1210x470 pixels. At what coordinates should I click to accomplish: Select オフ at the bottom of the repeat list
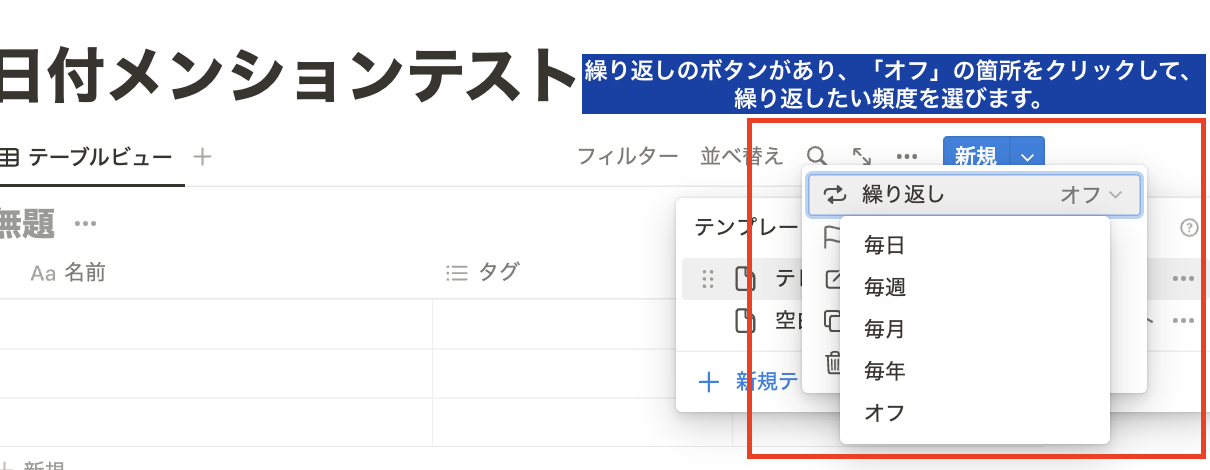tap(884, 412)
